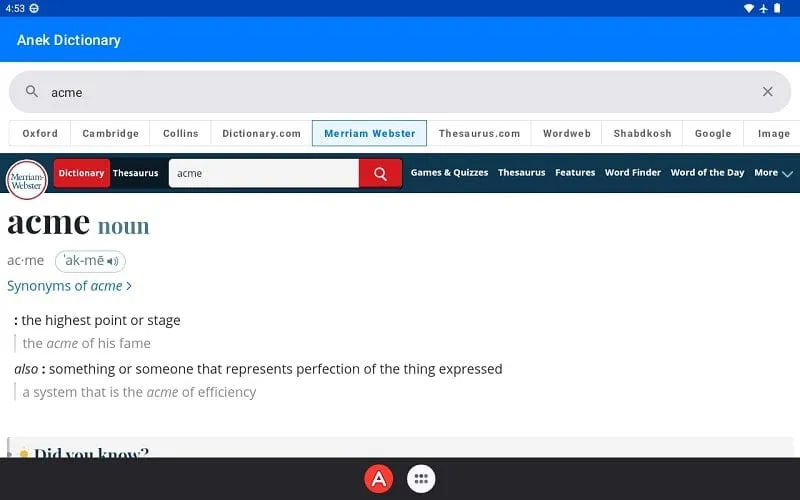The width and height of the screenshot is (800, 500).
Task: Switch to the Thesaurus.com tab
Action: click(x=479, y=133)
